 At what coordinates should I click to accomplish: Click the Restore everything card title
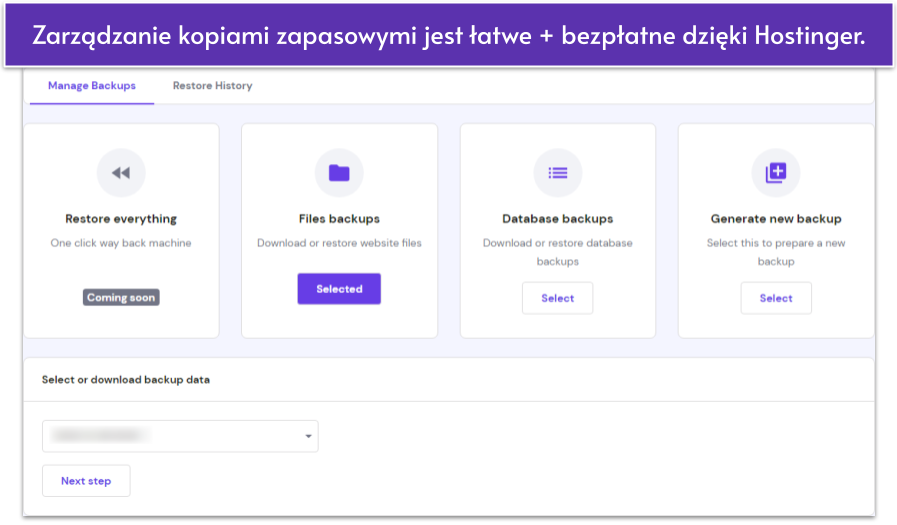pyautogui.click(x=121, y=219)
